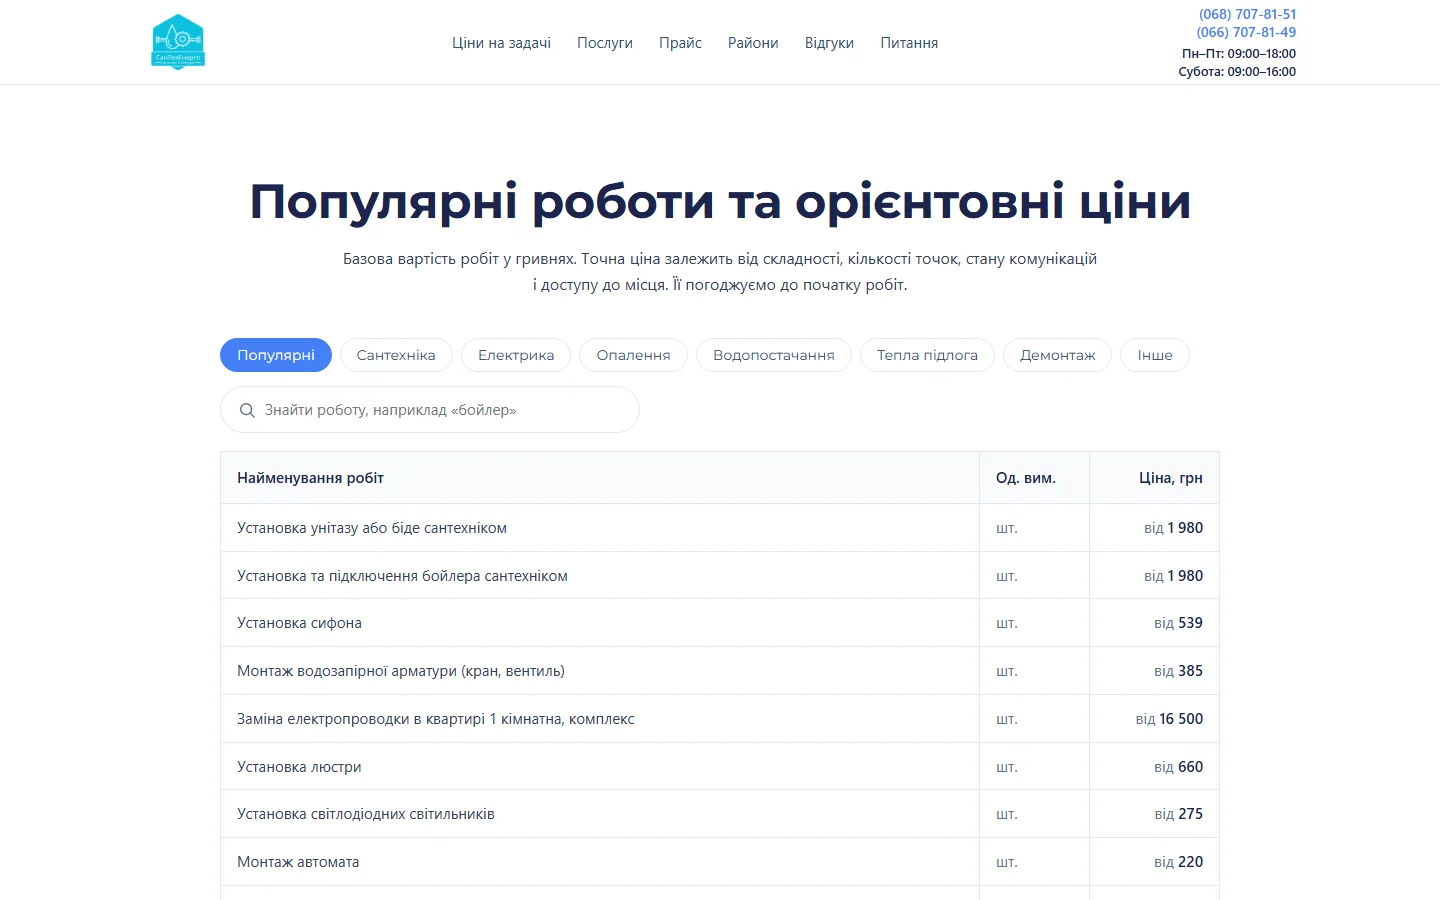Call the phone number (066) 707-81-49
This screenshot has width=1440, height=900.
click(x=1246, y=32)
